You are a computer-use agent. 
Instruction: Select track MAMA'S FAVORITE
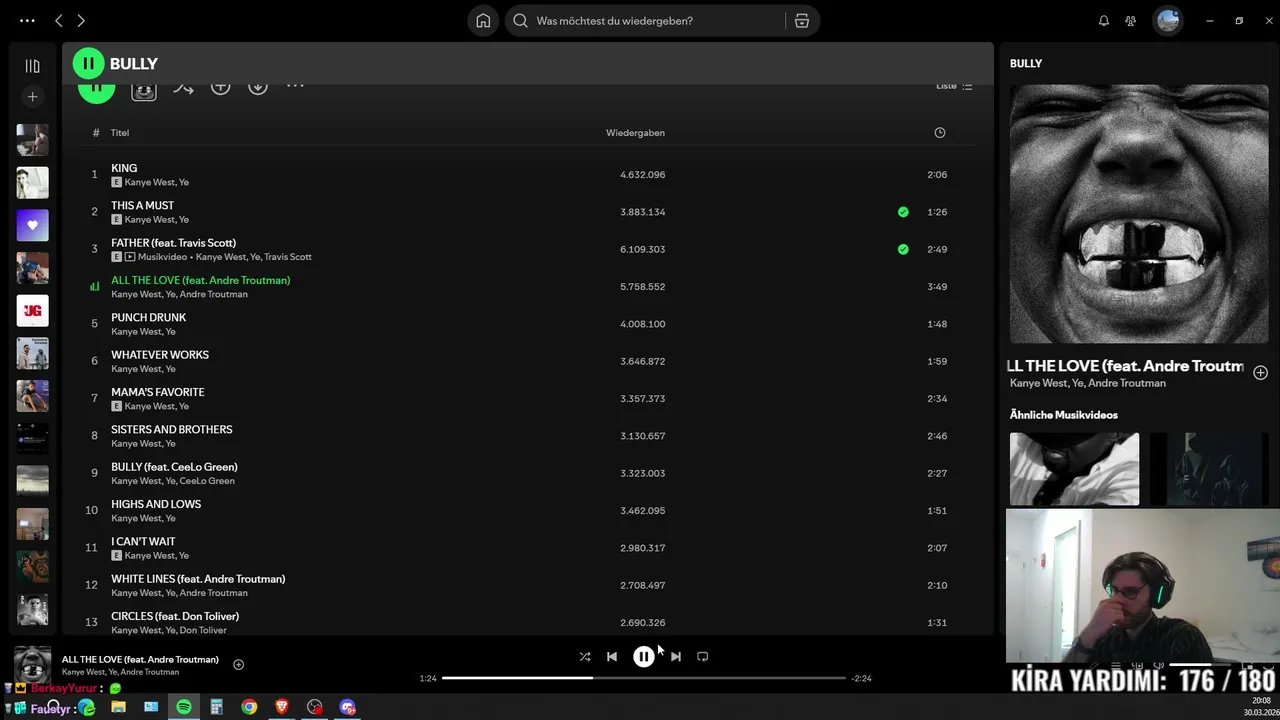pyautogui.click(x=157, y=392)
